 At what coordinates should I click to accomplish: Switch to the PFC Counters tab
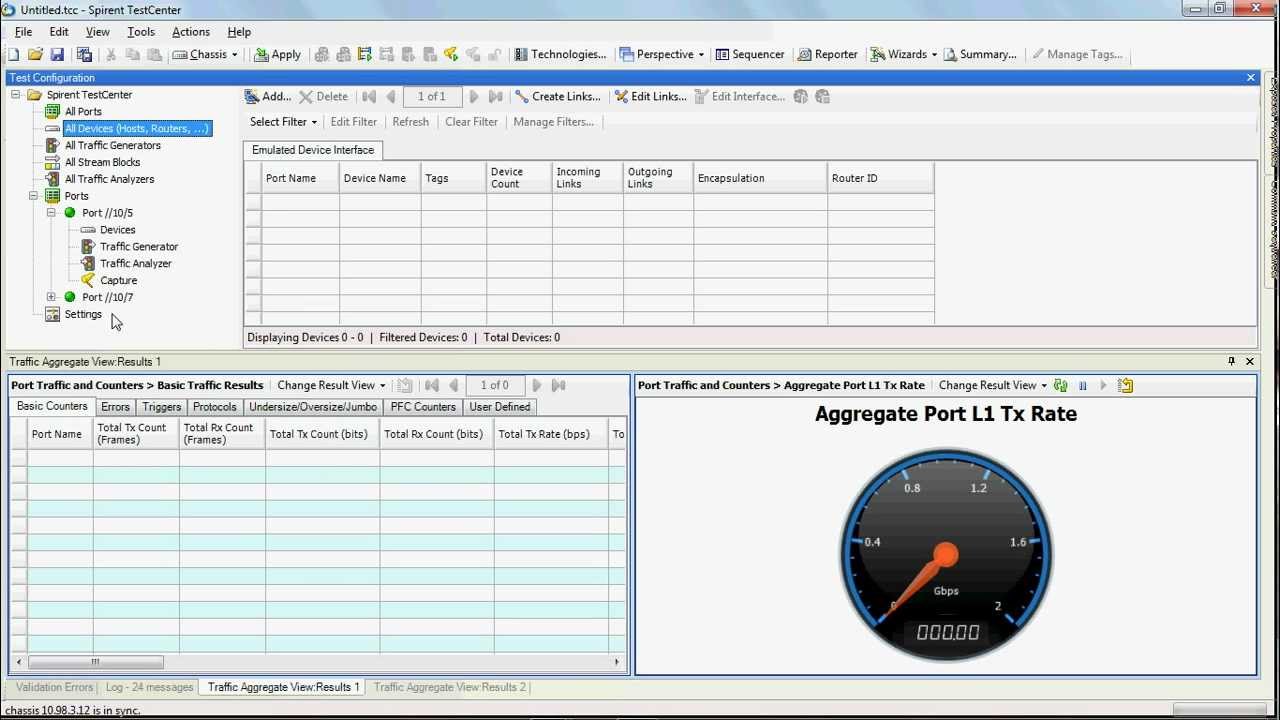[423, 407]
